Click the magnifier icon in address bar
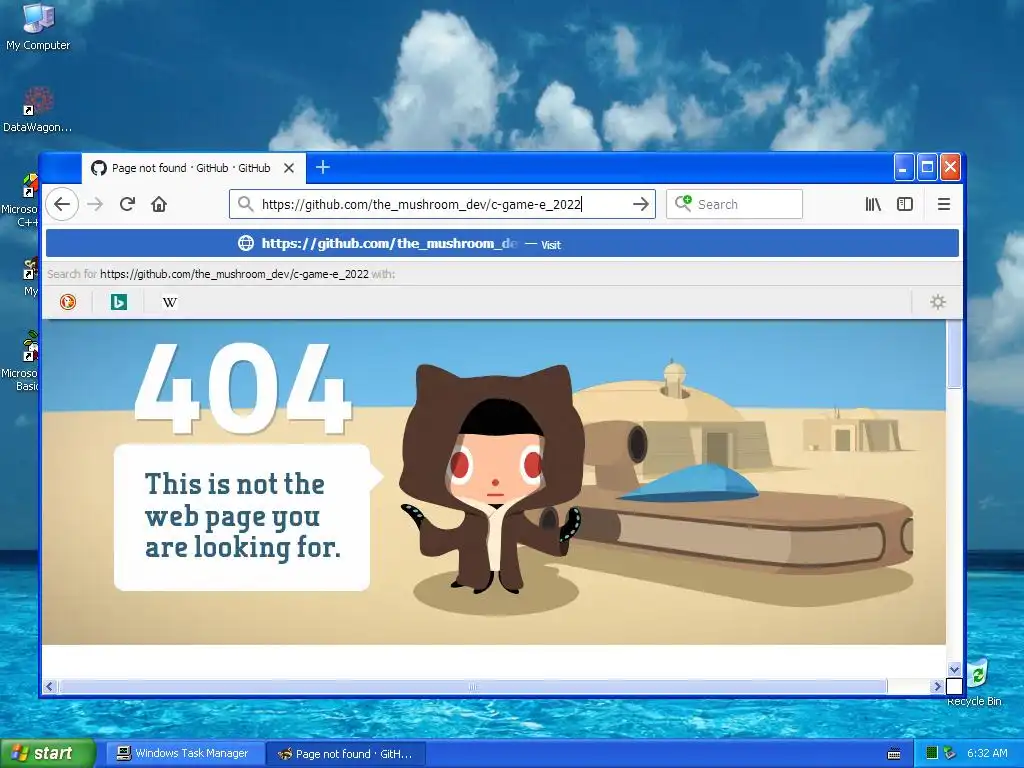 pos(246,204)
